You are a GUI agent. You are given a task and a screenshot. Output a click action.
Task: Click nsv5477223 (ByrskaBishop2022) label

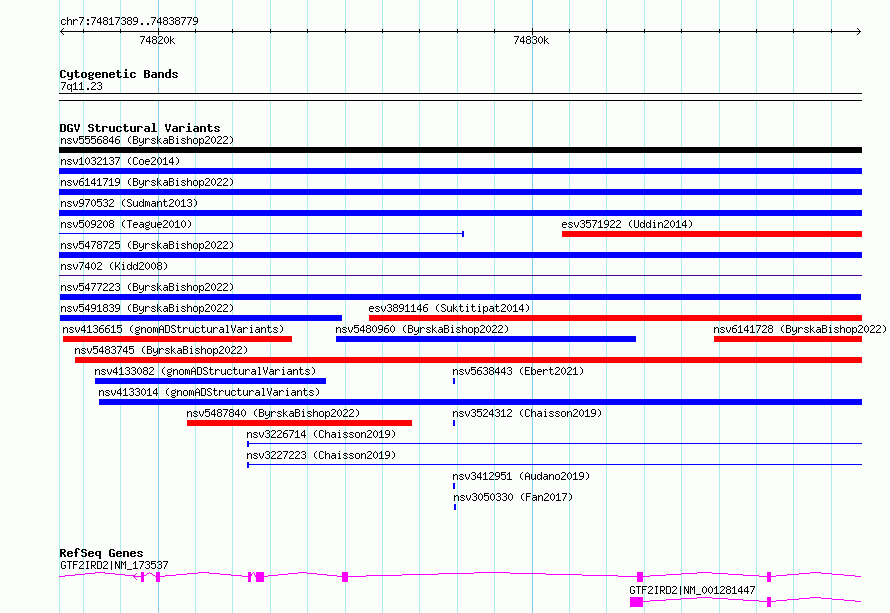(x=147, y=287)
